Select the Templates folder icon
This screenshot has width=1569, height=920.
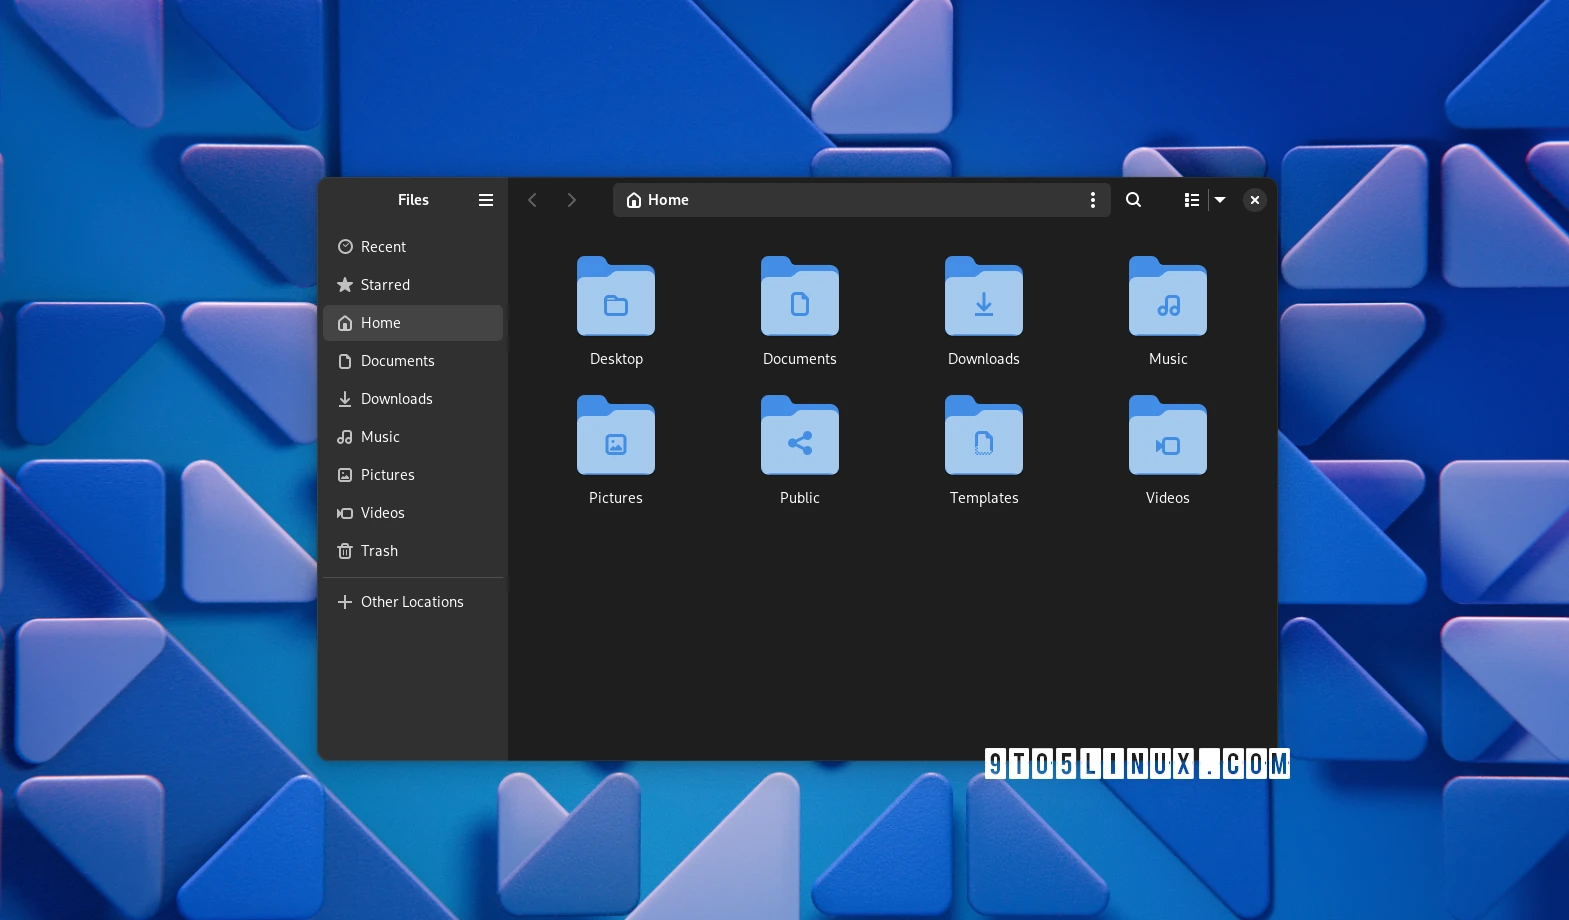984,436
